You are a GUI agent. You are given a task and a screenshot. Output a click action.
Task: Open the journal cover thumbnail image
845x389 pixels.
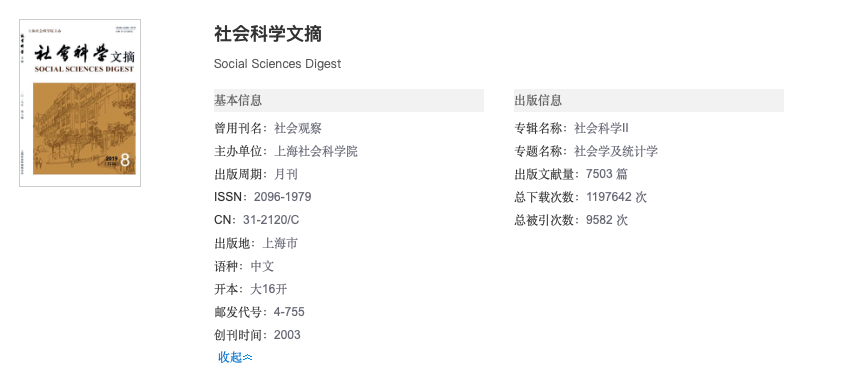pos(80,103)
